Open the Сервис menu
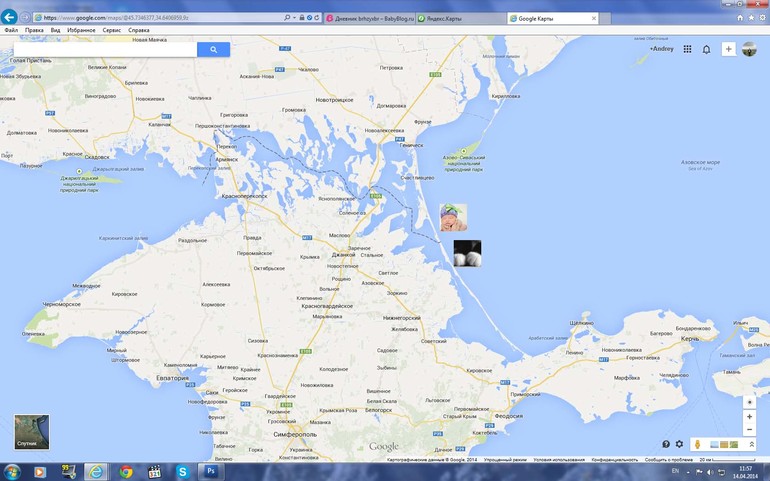Image resolution: width=770 pixels, height=481 pixels. pos(111,30)
